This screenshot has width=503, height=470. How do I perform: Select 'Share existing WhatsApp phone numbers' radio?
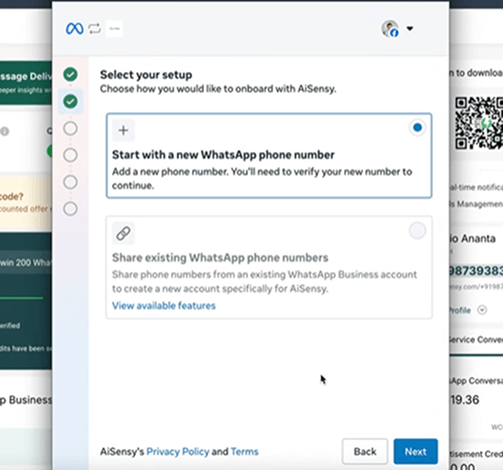417,230
